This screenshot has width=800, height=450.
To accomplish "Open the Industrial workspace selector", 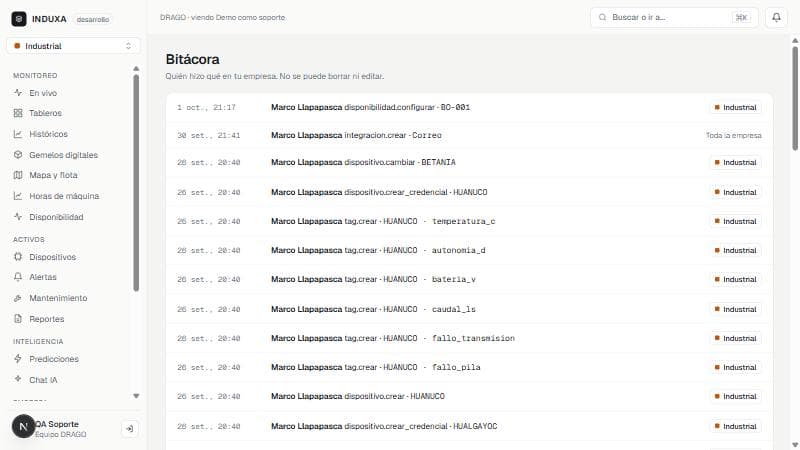I will (73, 46).
